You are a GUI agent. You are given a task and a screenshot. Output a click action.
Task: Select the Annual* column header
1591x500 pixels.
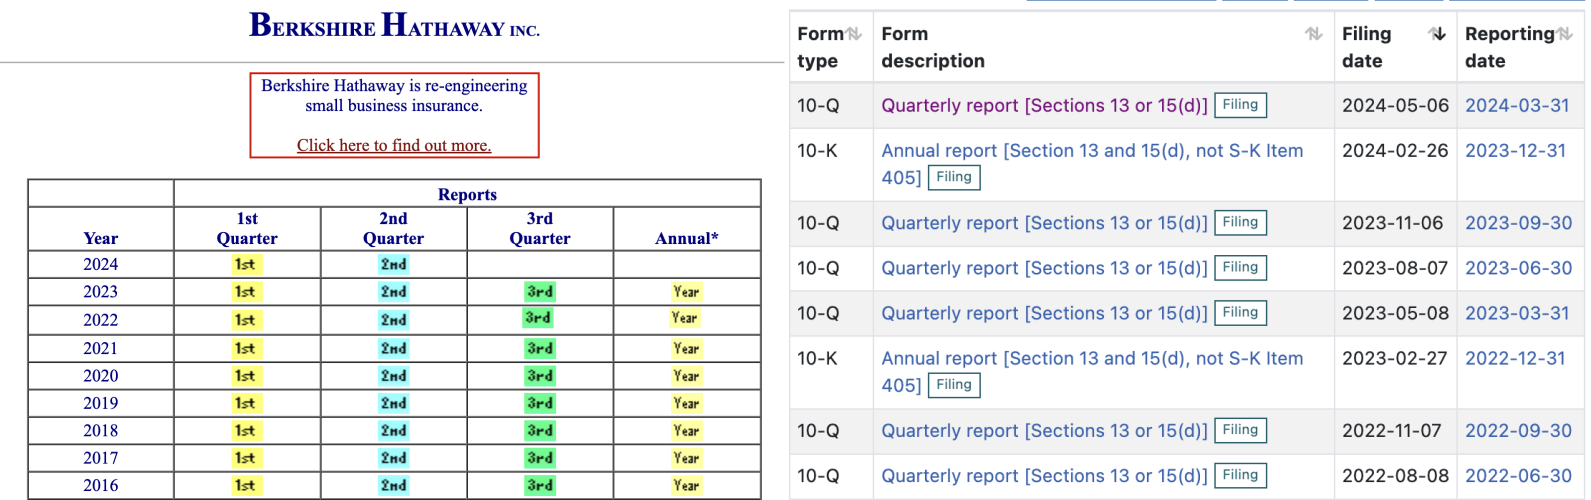tap(687, 229)
